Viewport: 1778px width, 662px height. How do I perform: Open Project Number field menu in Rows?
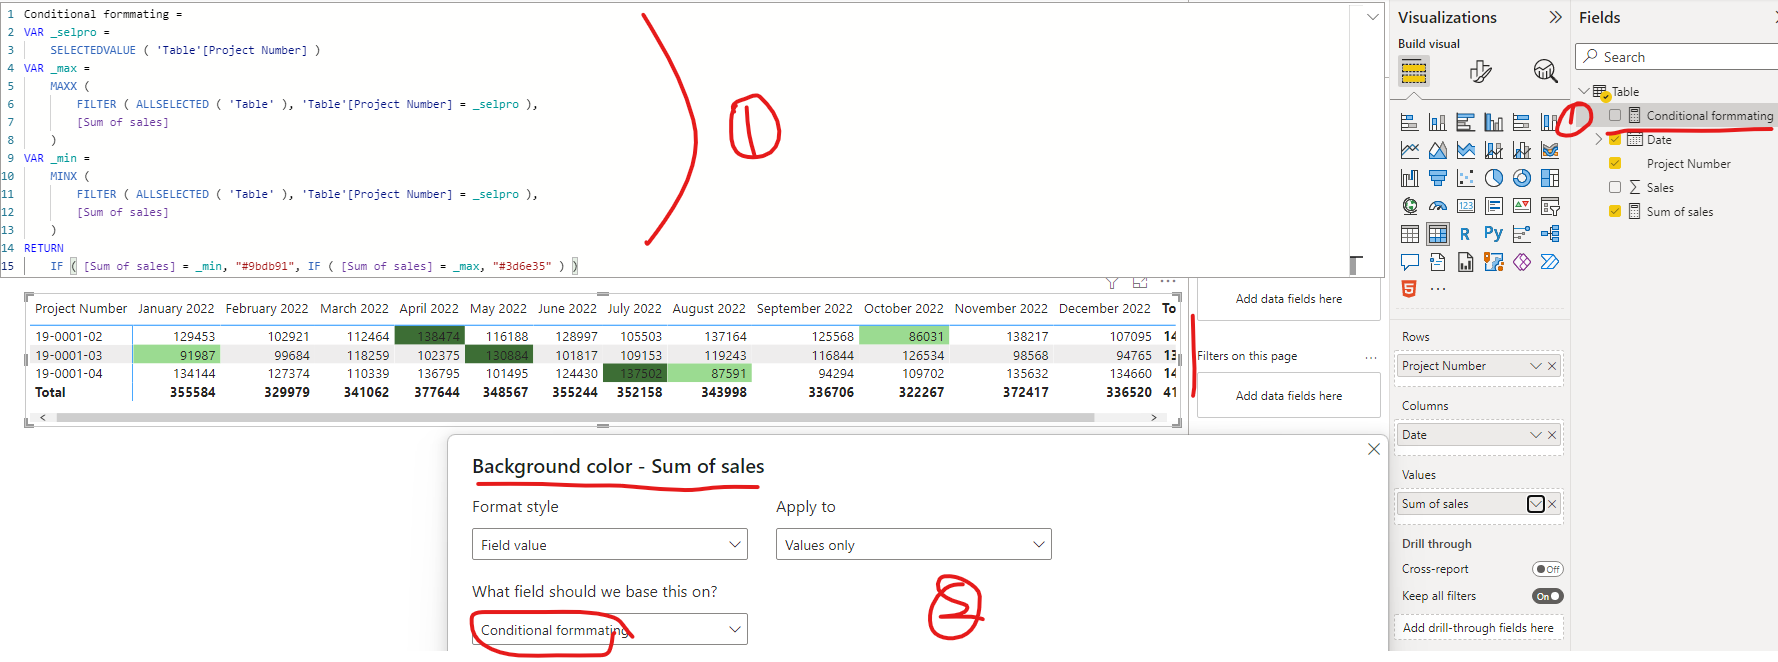point(1535,366)
